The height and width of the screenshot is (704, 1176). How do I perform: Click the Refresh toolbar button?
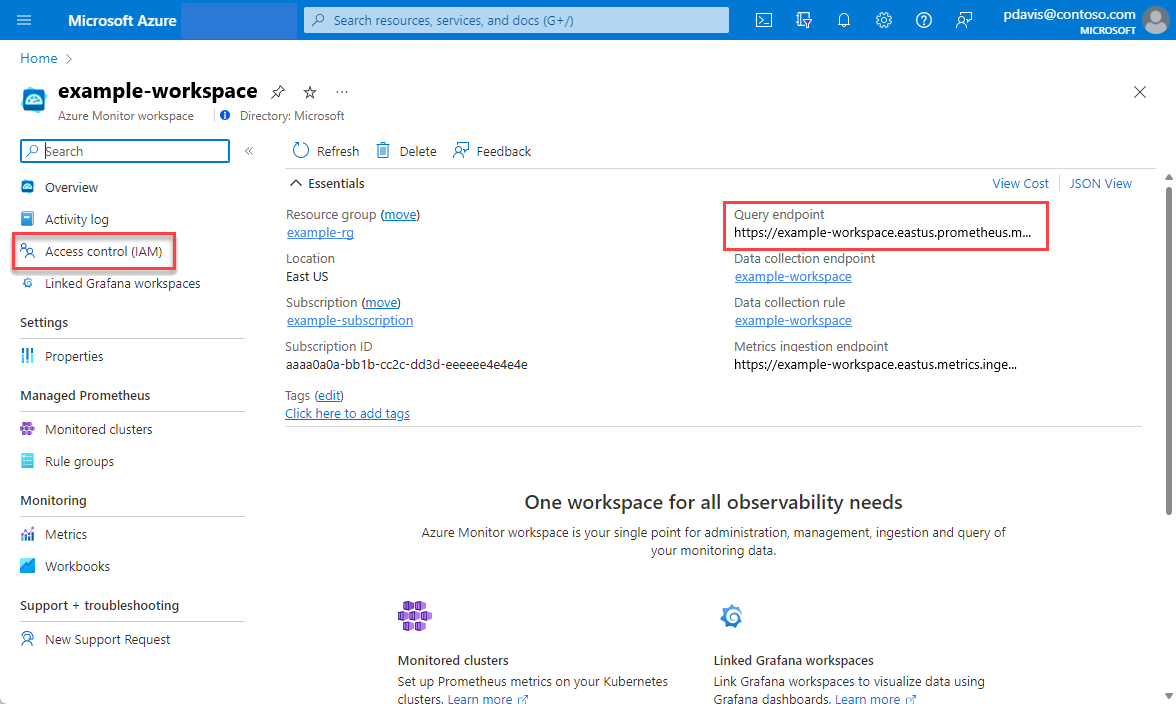[326, 151]
